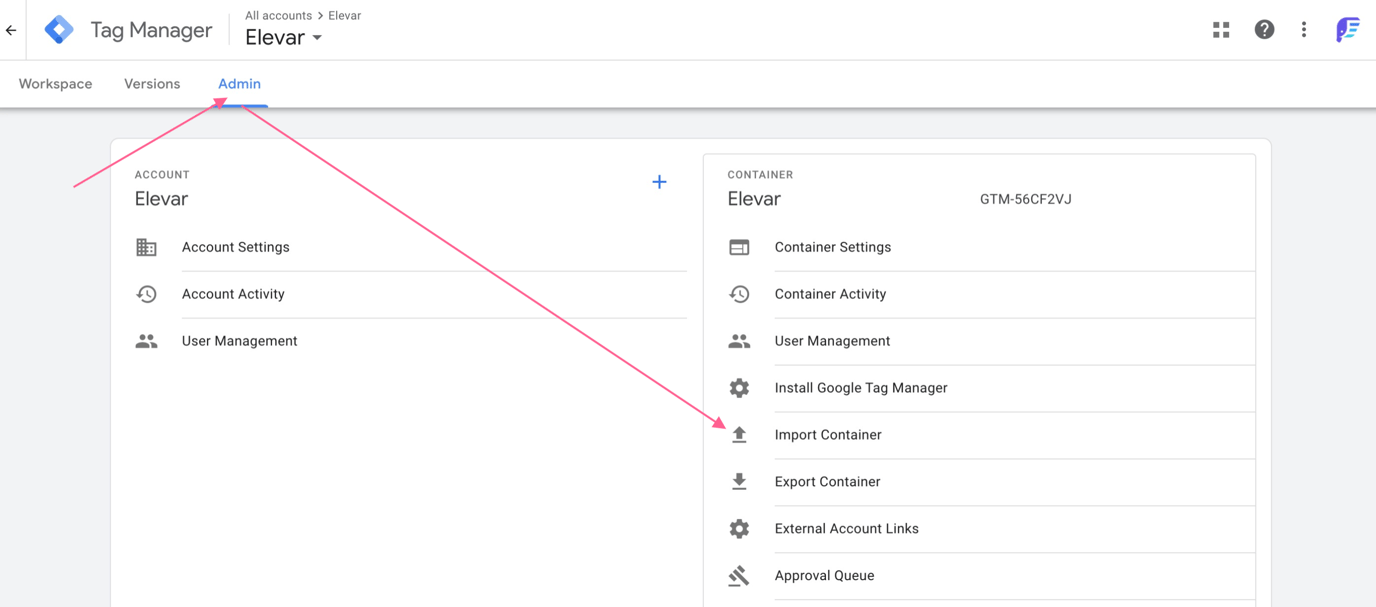
Task: Click the Container Settings window icon
Action: [739, 247]
